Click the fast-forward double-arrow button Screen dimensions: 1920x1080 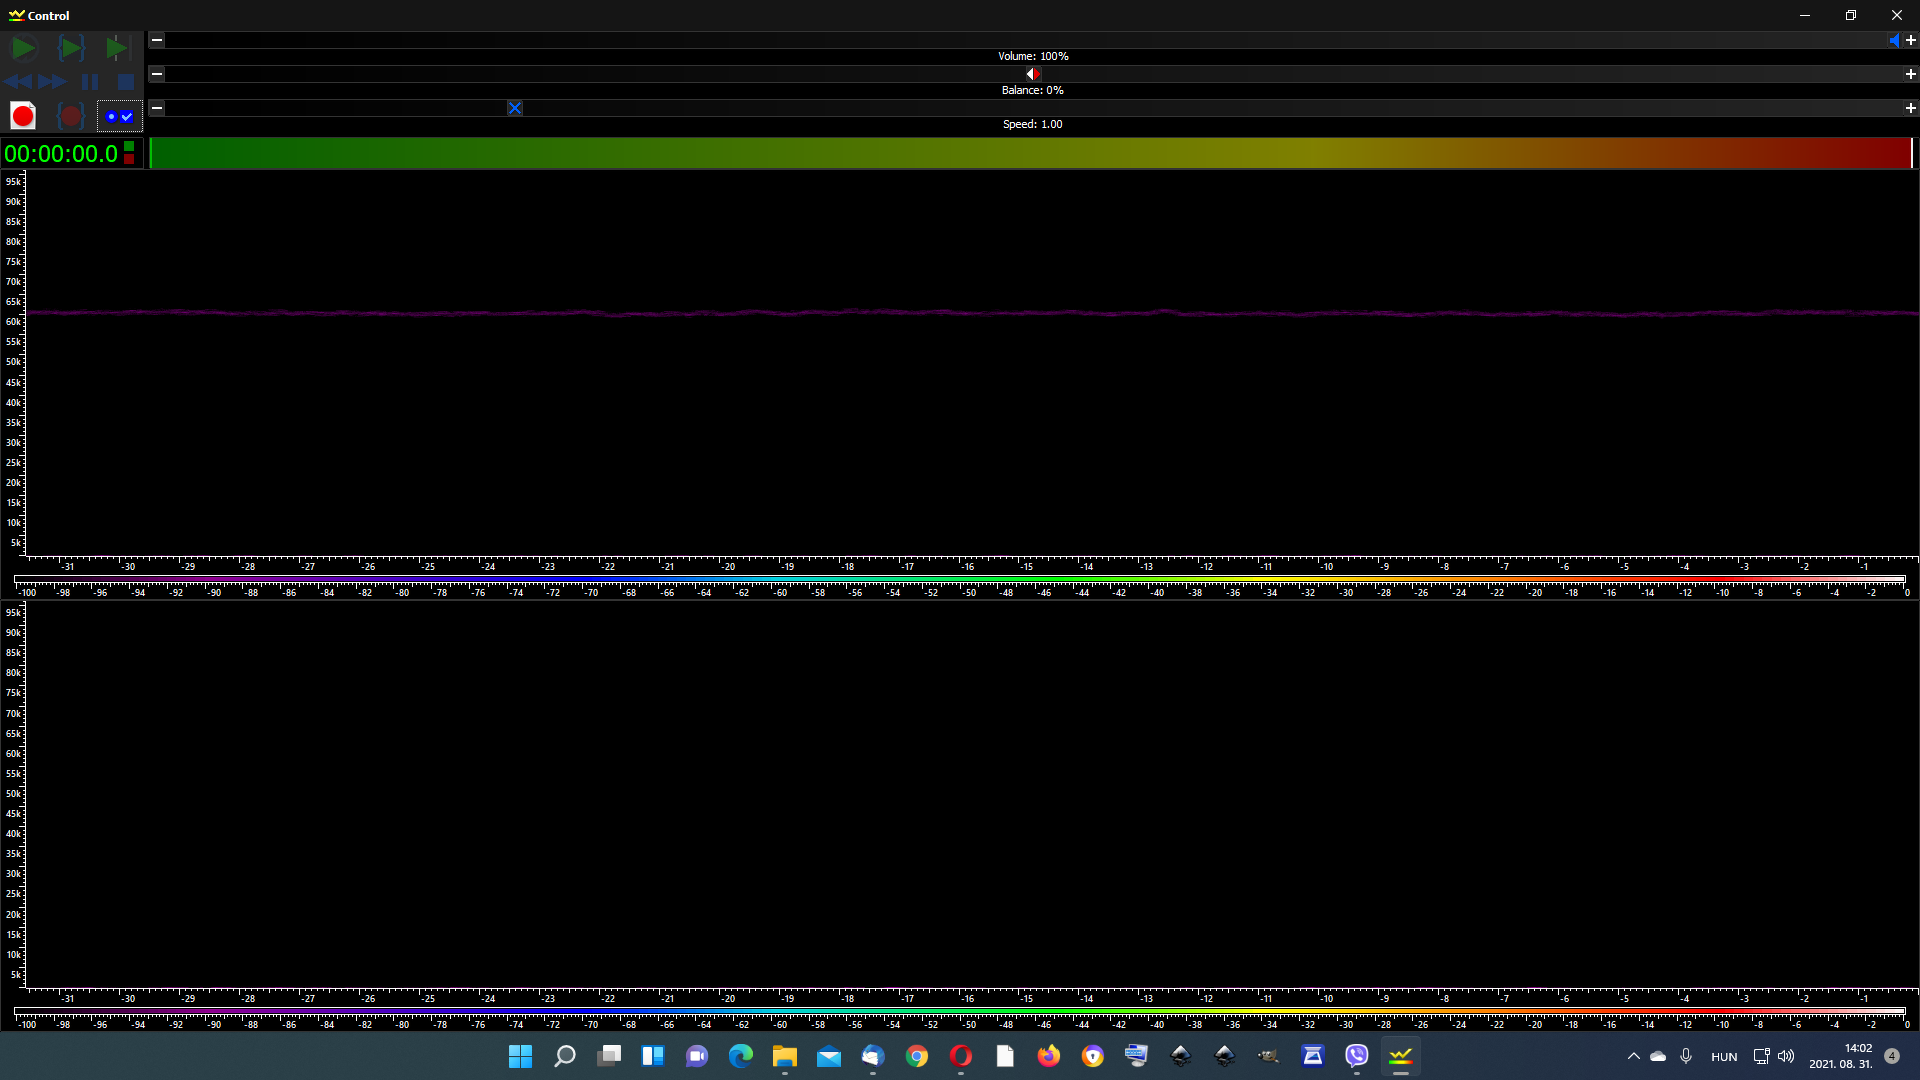click(x=53, y=82)
